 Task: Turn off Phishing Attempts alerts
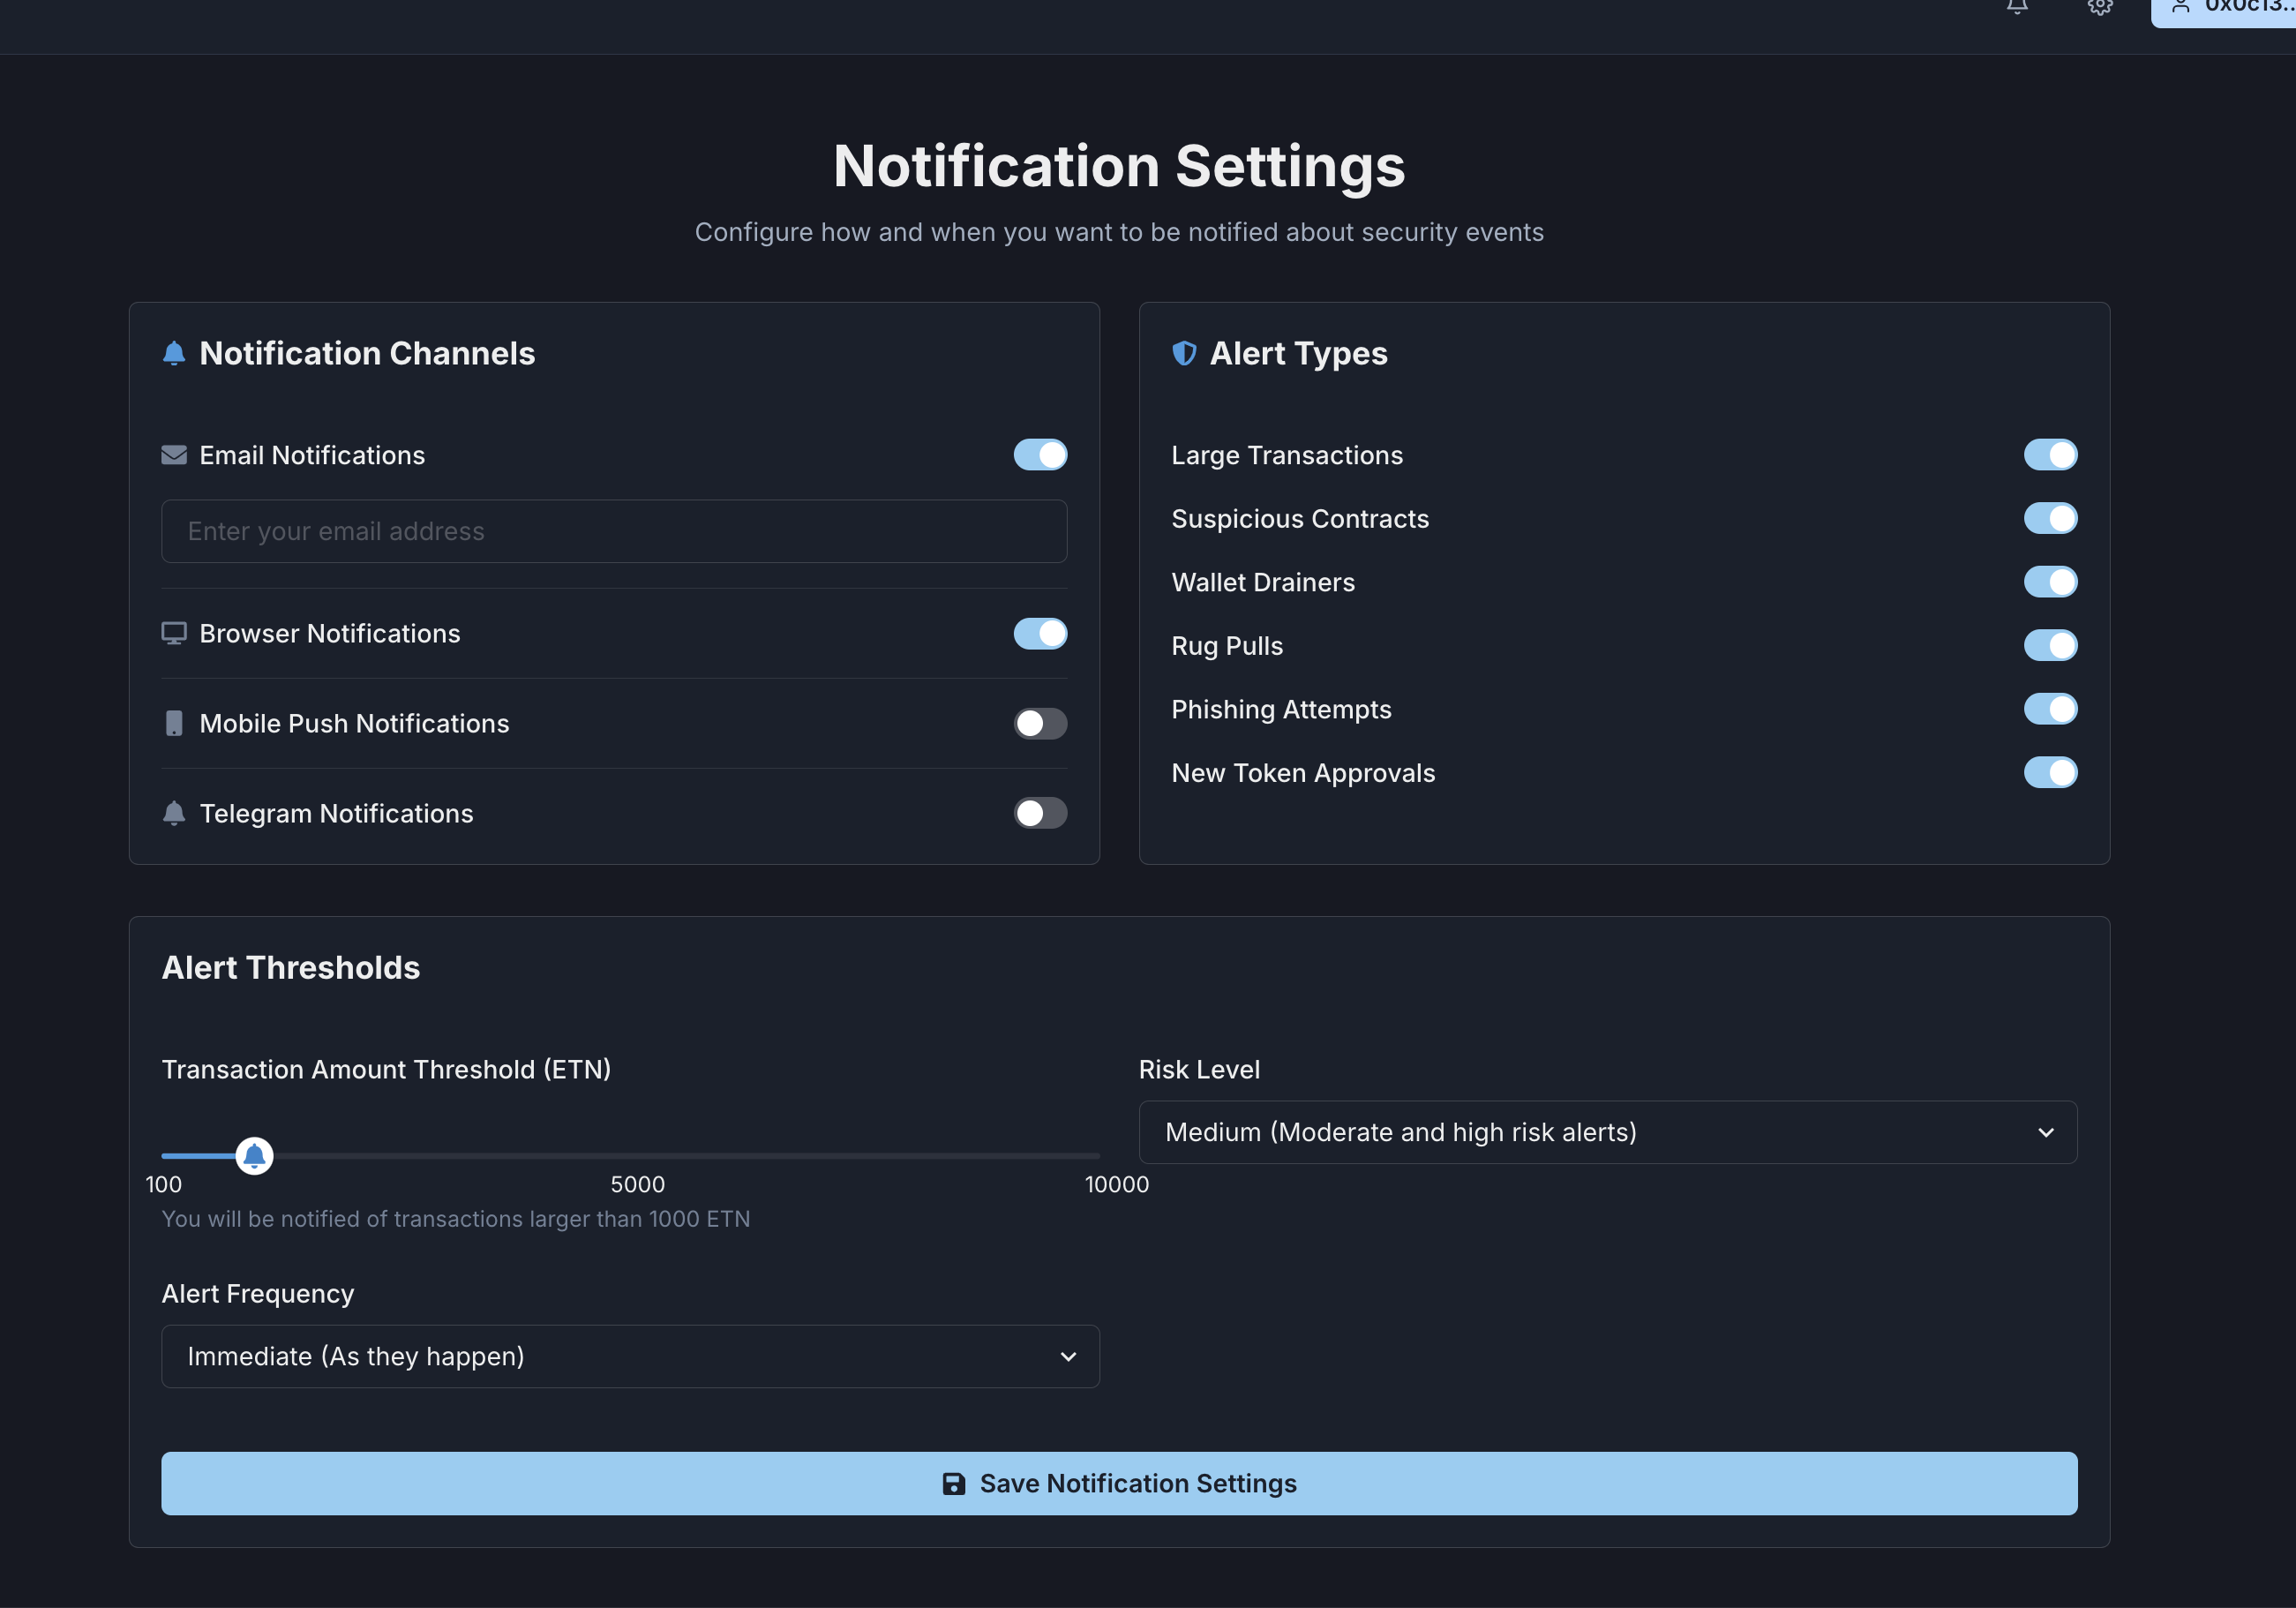point(2050,709)
